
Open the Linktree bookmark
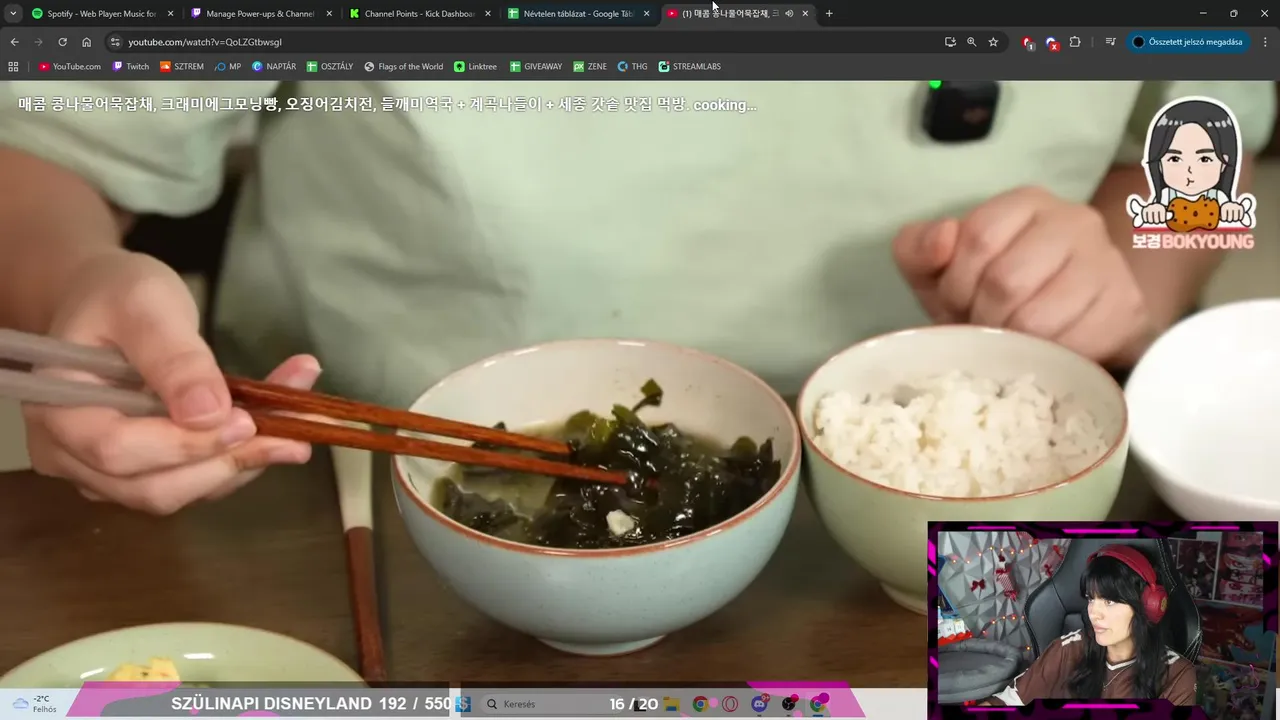[475, 66]
